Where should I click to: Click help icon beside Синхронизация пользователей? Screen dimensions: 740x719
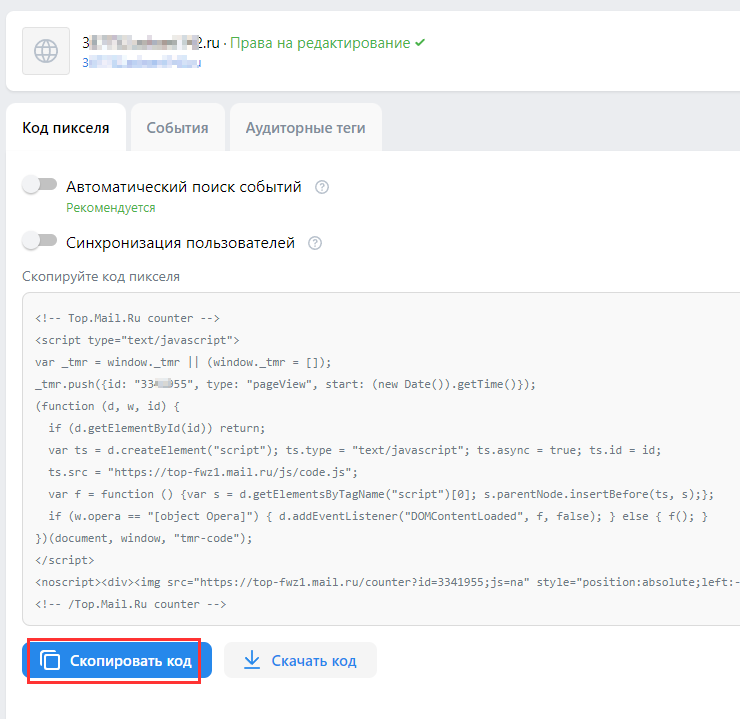[x=315, y=243]
